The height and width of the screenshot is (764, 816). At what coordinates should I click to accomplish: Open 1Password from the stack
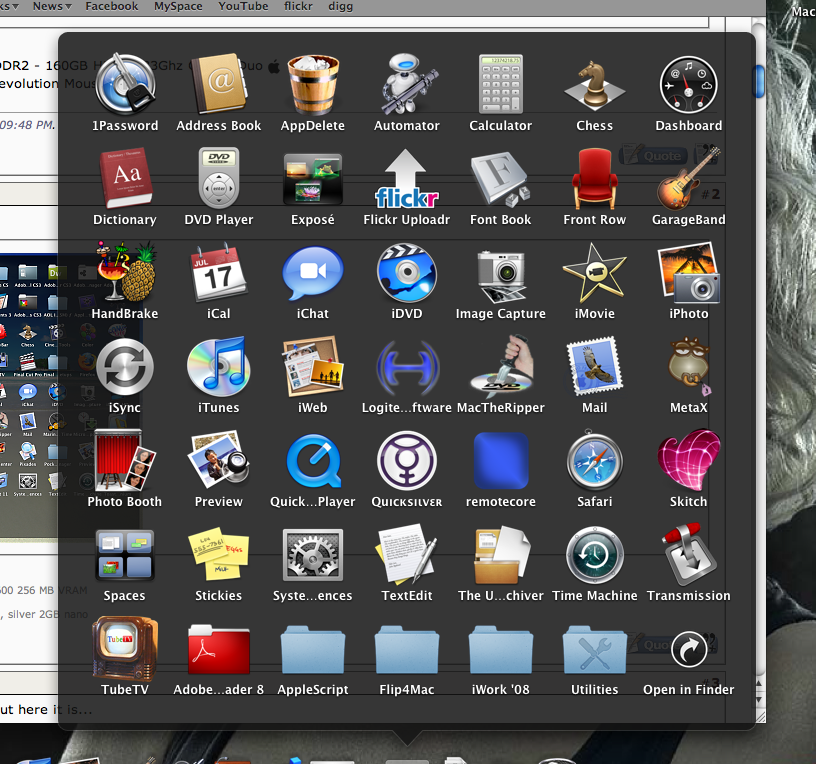(125, 84)
